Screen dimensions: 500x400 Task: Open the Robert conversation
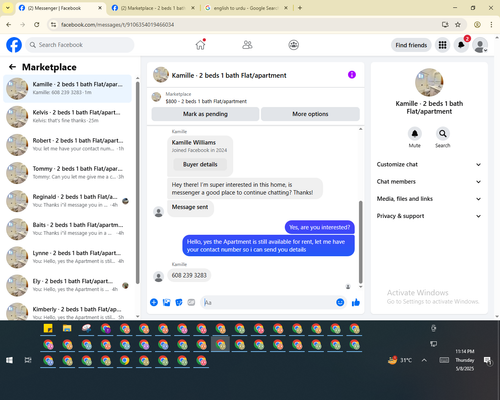click(x=67, y=145)
